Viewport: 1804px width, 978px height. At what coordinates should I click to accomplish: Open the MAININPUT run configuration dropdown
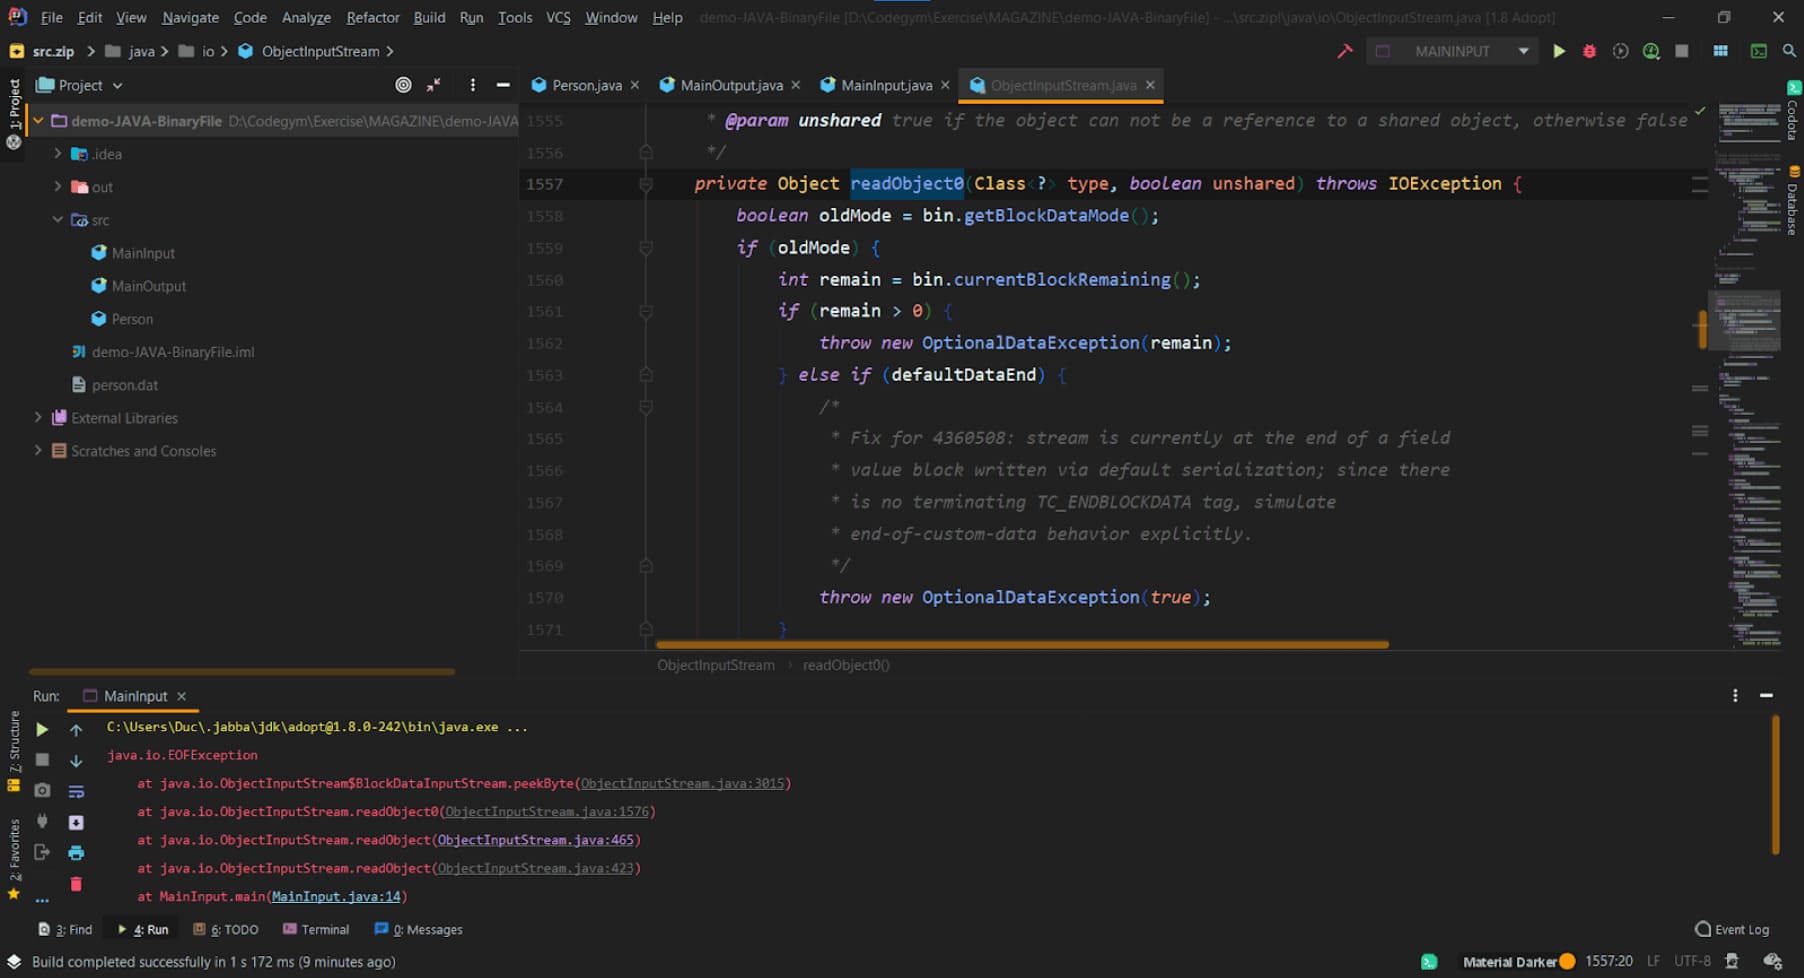(x=1523, y=51)
